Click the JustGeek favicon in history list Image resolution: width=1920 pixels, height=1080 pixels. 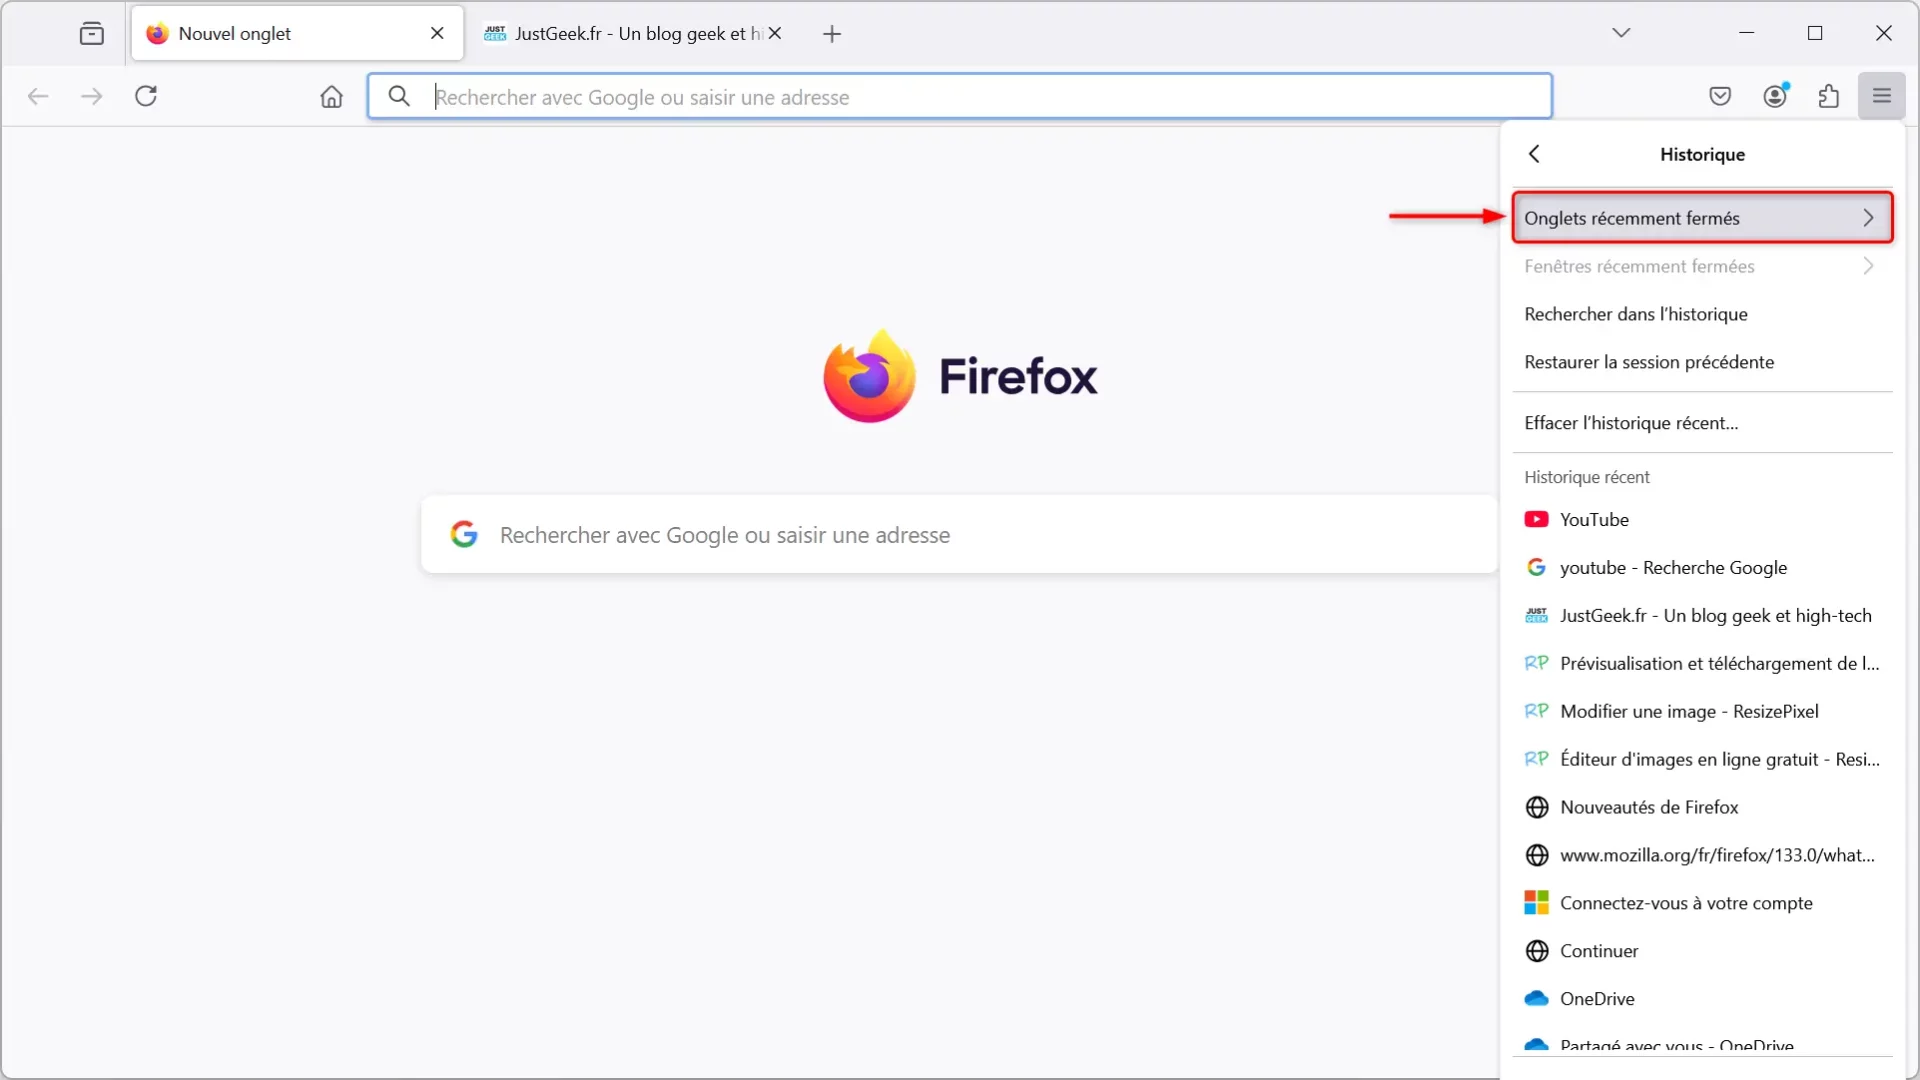[x=1536, y=615]
